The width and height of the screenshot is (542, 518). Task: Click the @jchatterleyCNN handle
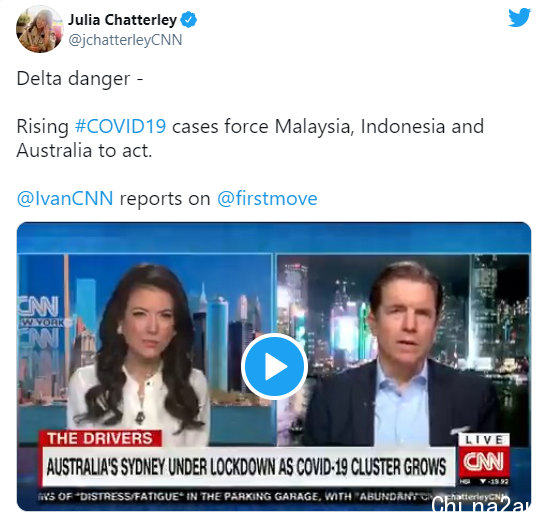coord(125,40)
